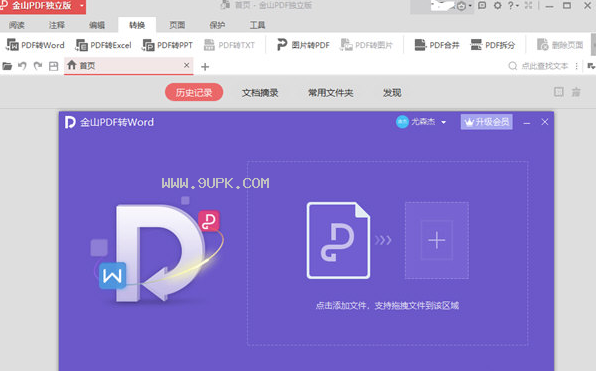Open the settings gear icon

(x=497, y=5)
